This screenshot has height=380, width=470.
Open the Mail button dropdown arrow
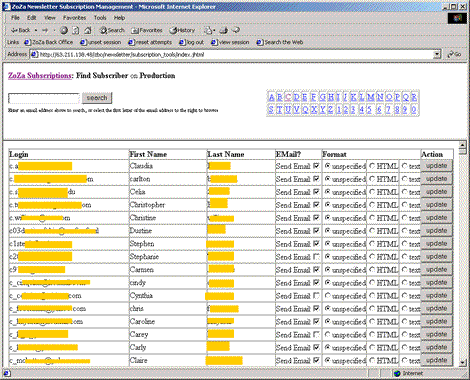pos(214,30)
